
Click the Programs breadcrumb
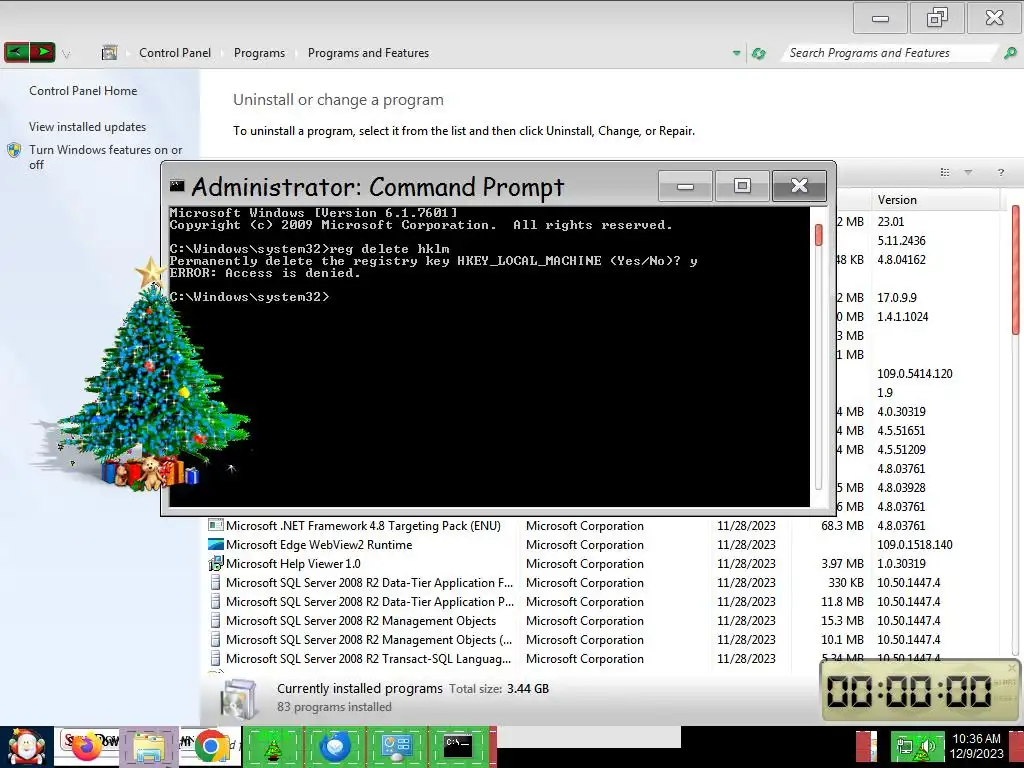pyautogui.click(x=259, y=53)
